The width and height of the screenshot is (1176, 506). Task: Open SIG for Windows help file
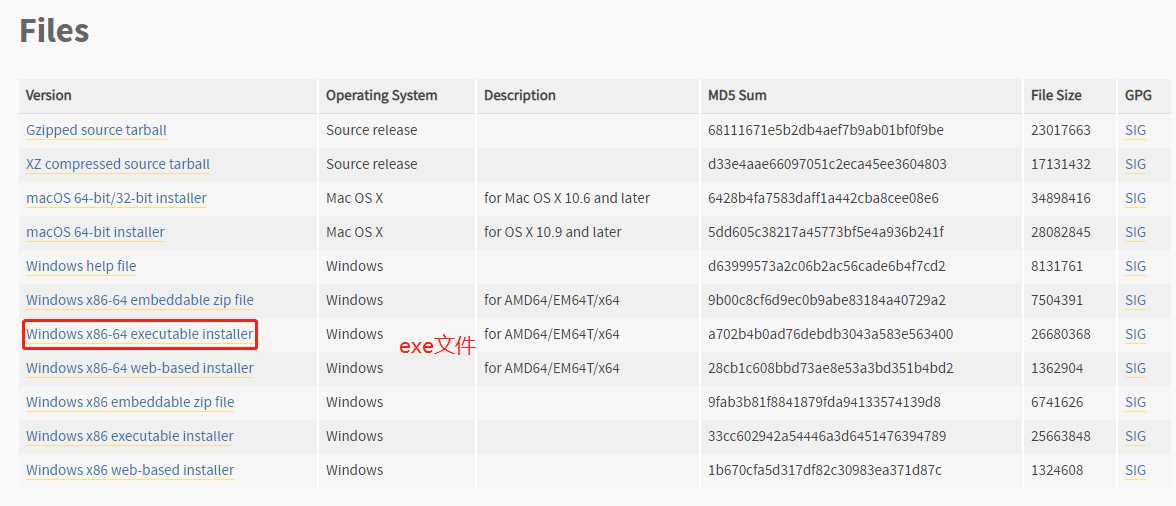point(1135,266)
